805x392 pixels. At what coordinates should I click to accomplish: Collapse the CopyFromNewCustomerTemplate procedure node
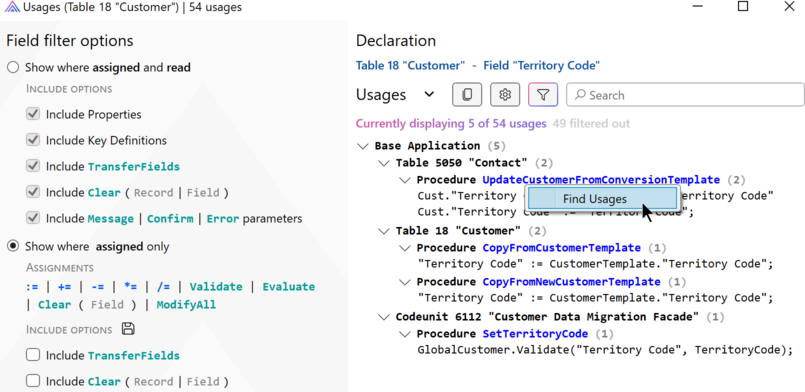pyautogui.click(x=405, y=282)
